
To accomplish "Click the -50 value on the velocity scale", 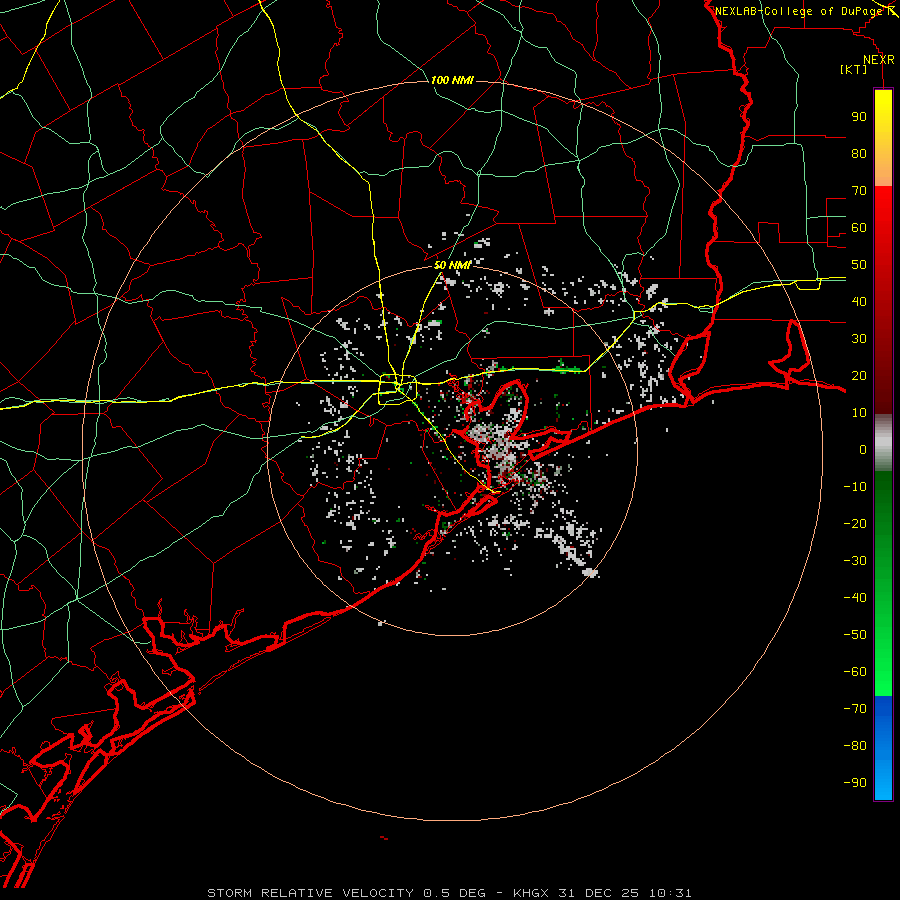I will tap(855, 635).
